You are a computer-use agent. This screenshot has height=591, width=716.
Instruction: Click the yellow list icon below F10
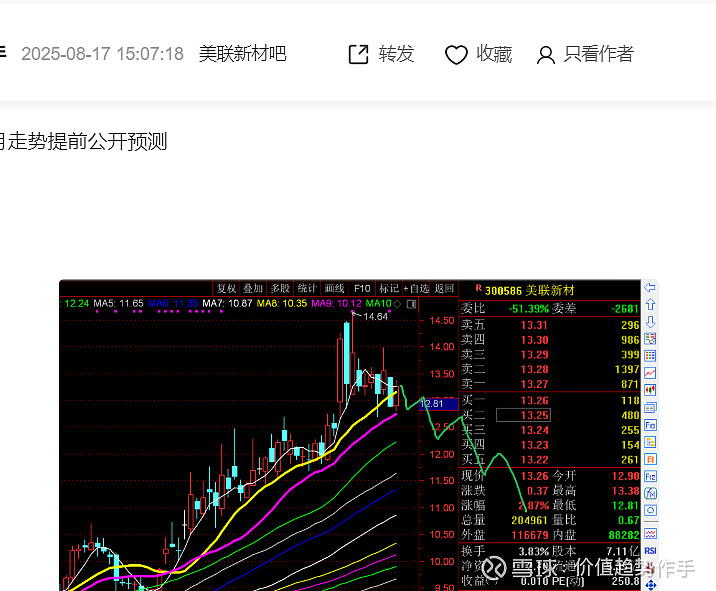[x=650, y=442]
